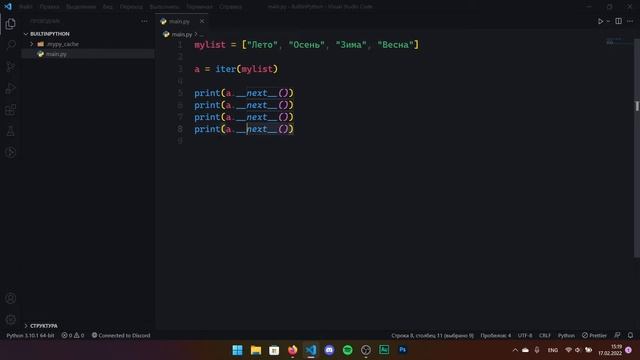Open Wi-Fi network tray icon
This screenshot has height=360, width=640.
click(568, 350)
